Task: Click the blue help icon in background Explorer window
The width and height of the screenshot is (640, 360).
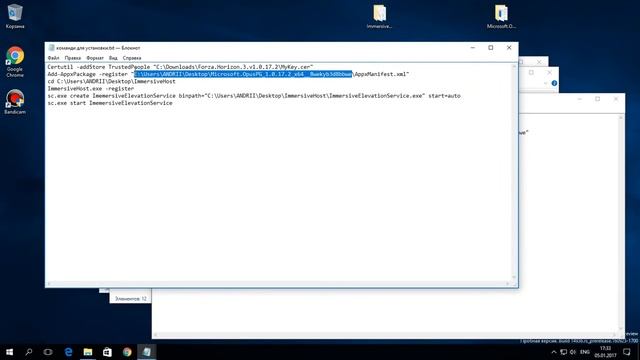Action: click(554, 83)
